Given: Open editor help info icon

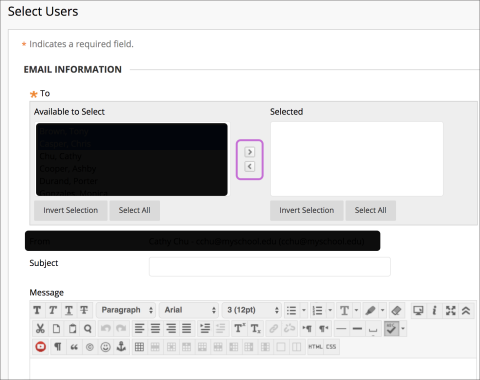Looking at the screenshot, I should point(434,311).
